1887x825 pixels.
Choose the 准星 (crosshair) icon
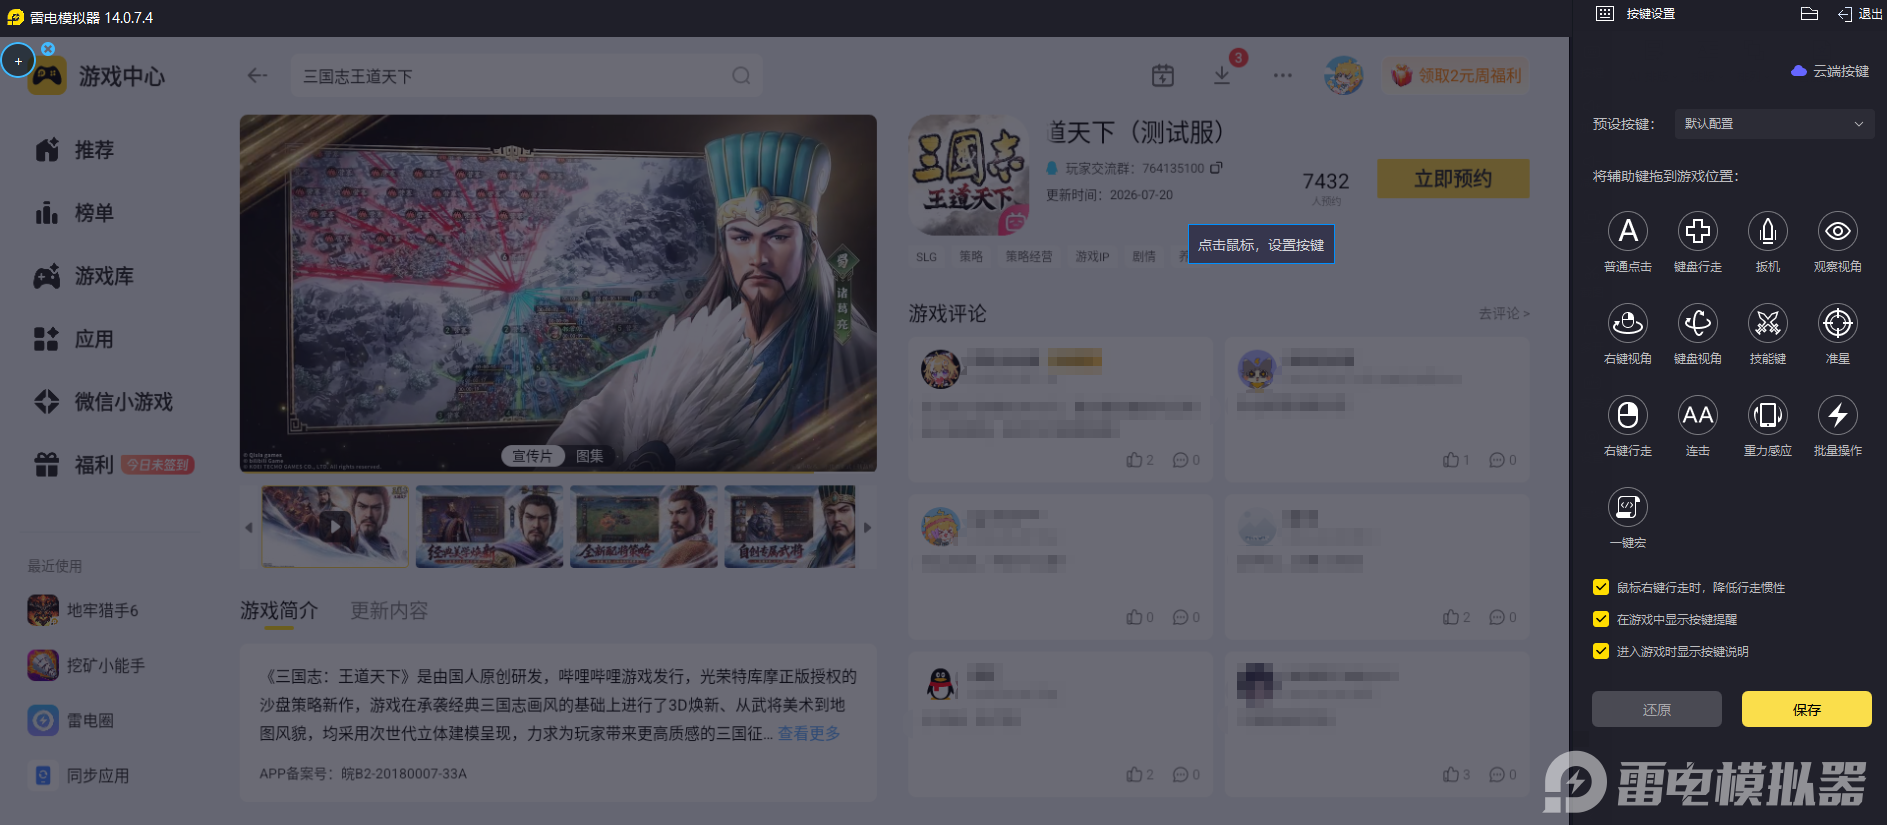[1838, 323]
